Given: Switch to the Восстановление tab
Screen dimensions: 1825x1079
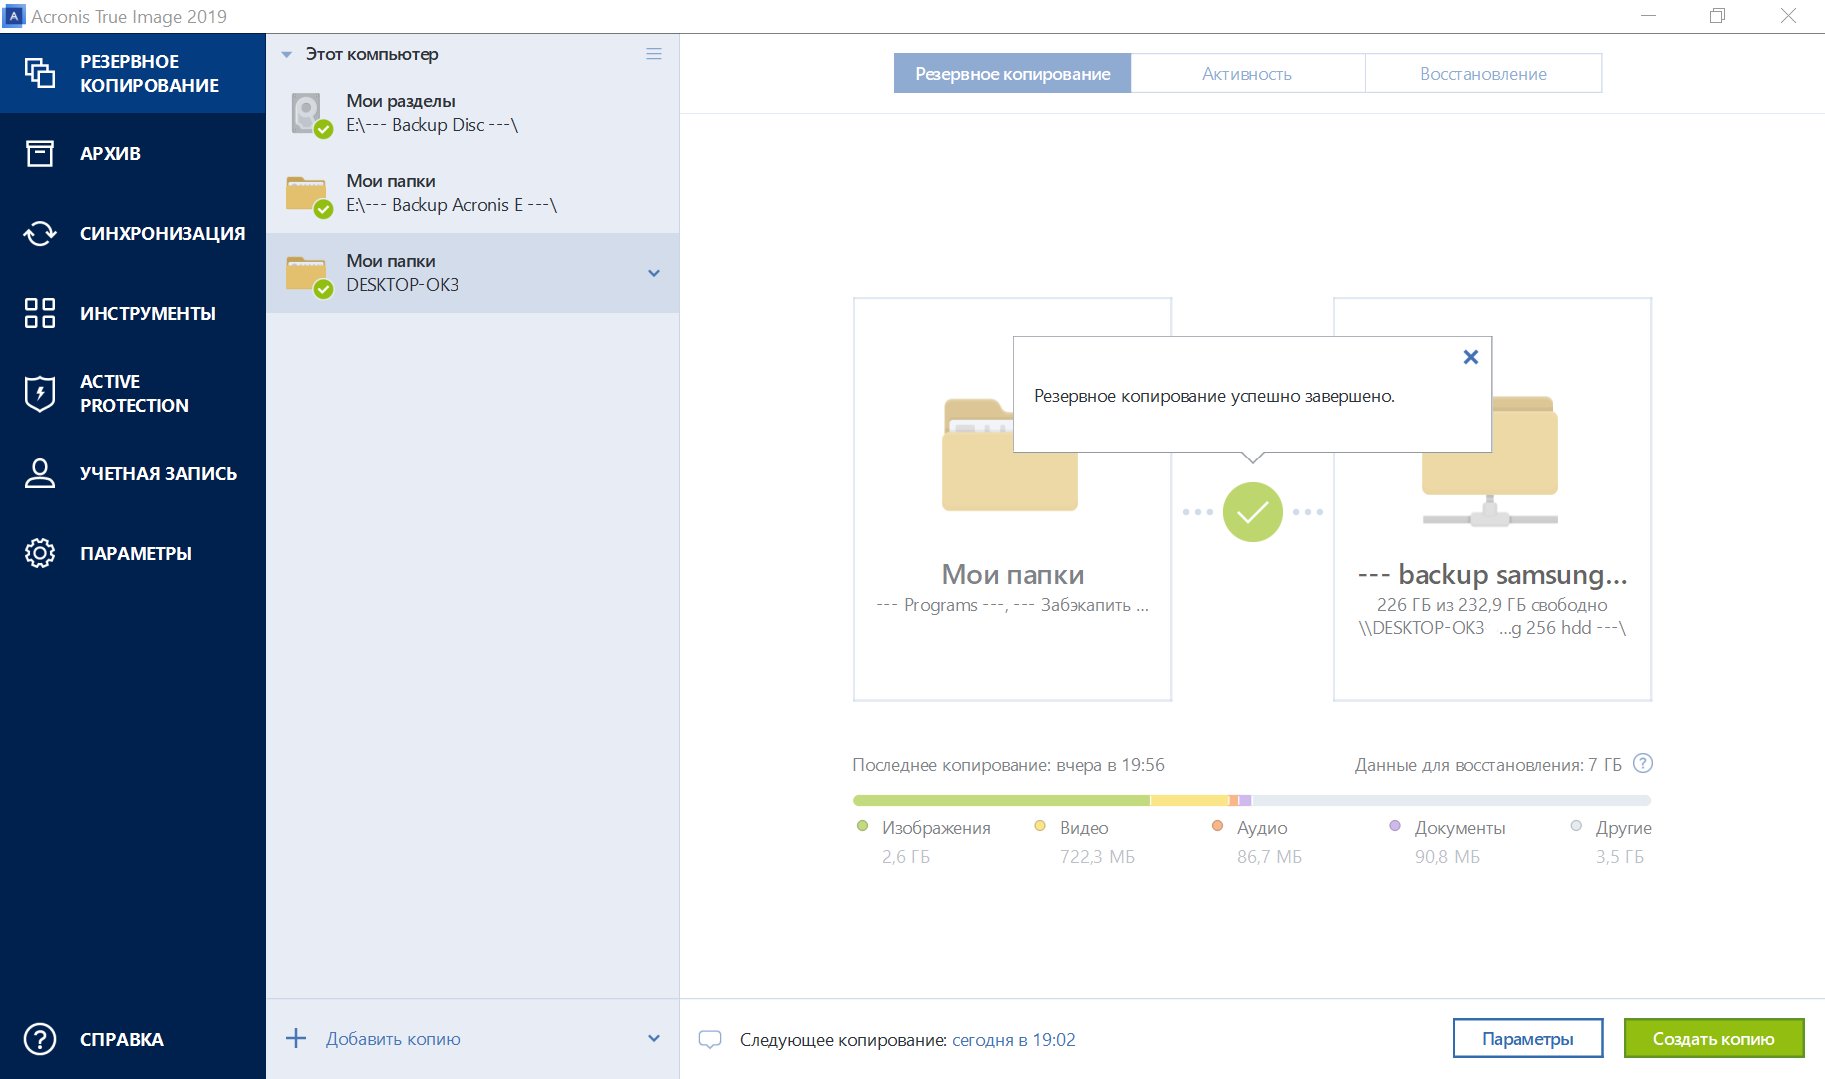Looking at the screenshot, I should pyautogui.click(x=1484, y=73).
